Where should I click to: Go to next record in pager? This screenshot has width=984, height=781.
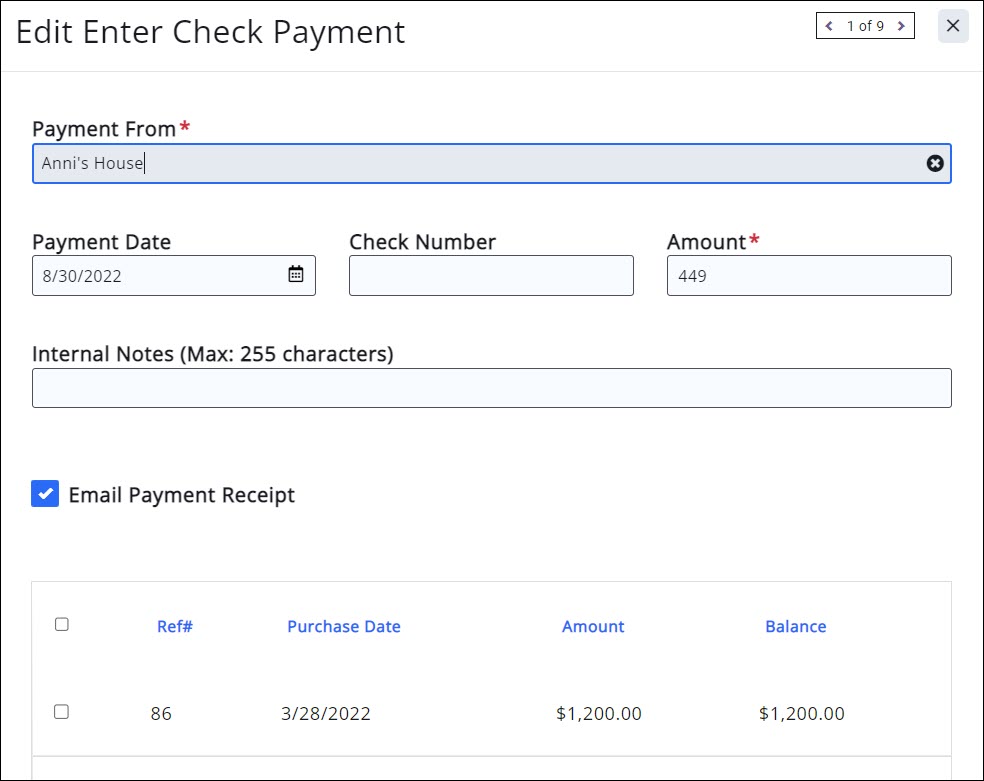901,26
